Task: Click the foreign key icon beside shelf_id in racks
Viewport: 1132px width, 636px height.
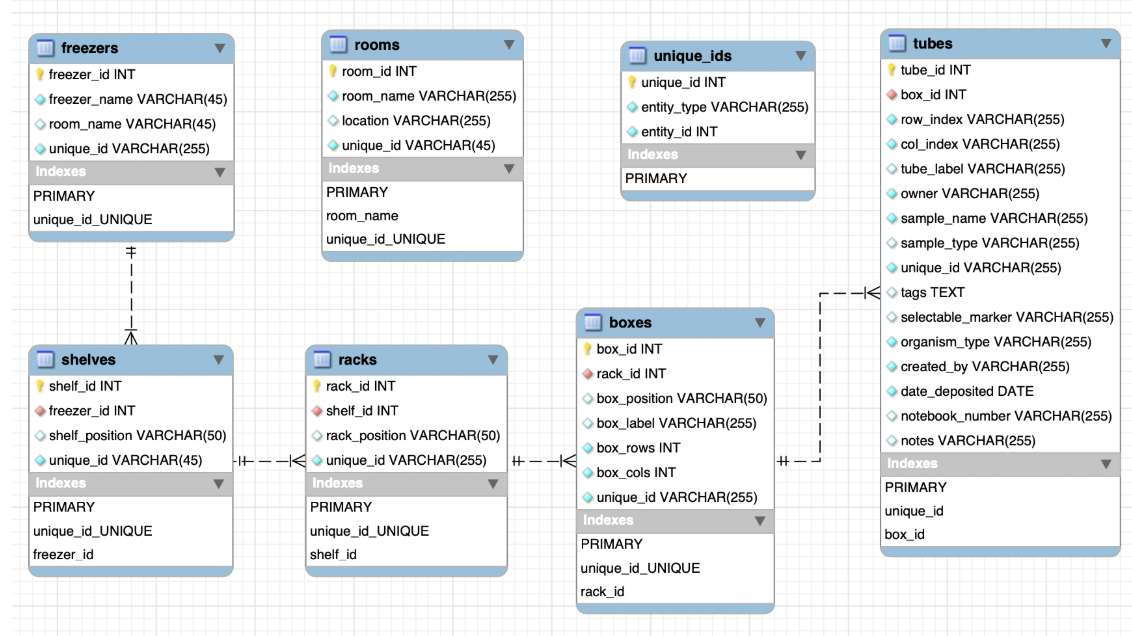Action: [x=318, y=410]
